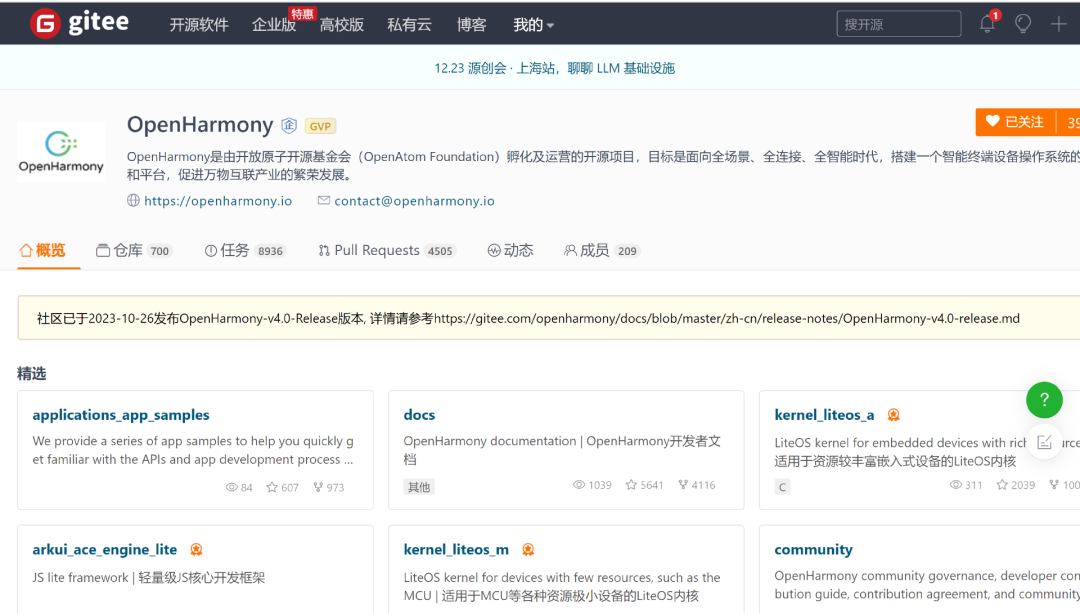Click the star count 5641 on docs
This screenshot has width=1080, height=613.
(644, 485)
